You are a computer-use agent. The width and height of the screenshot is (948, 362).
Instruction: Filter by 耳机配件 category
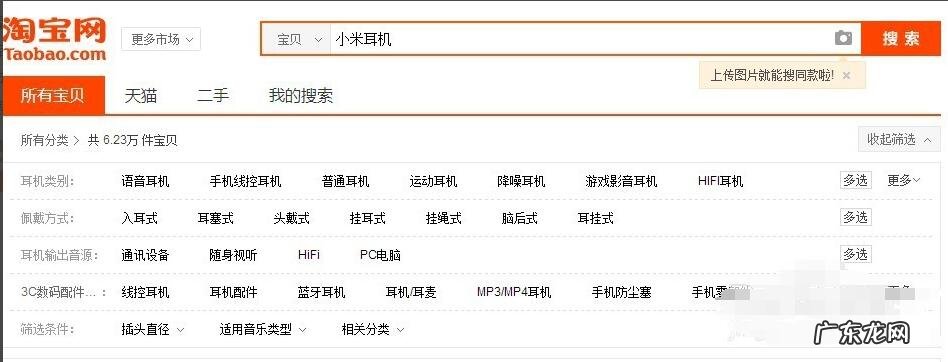233,293
